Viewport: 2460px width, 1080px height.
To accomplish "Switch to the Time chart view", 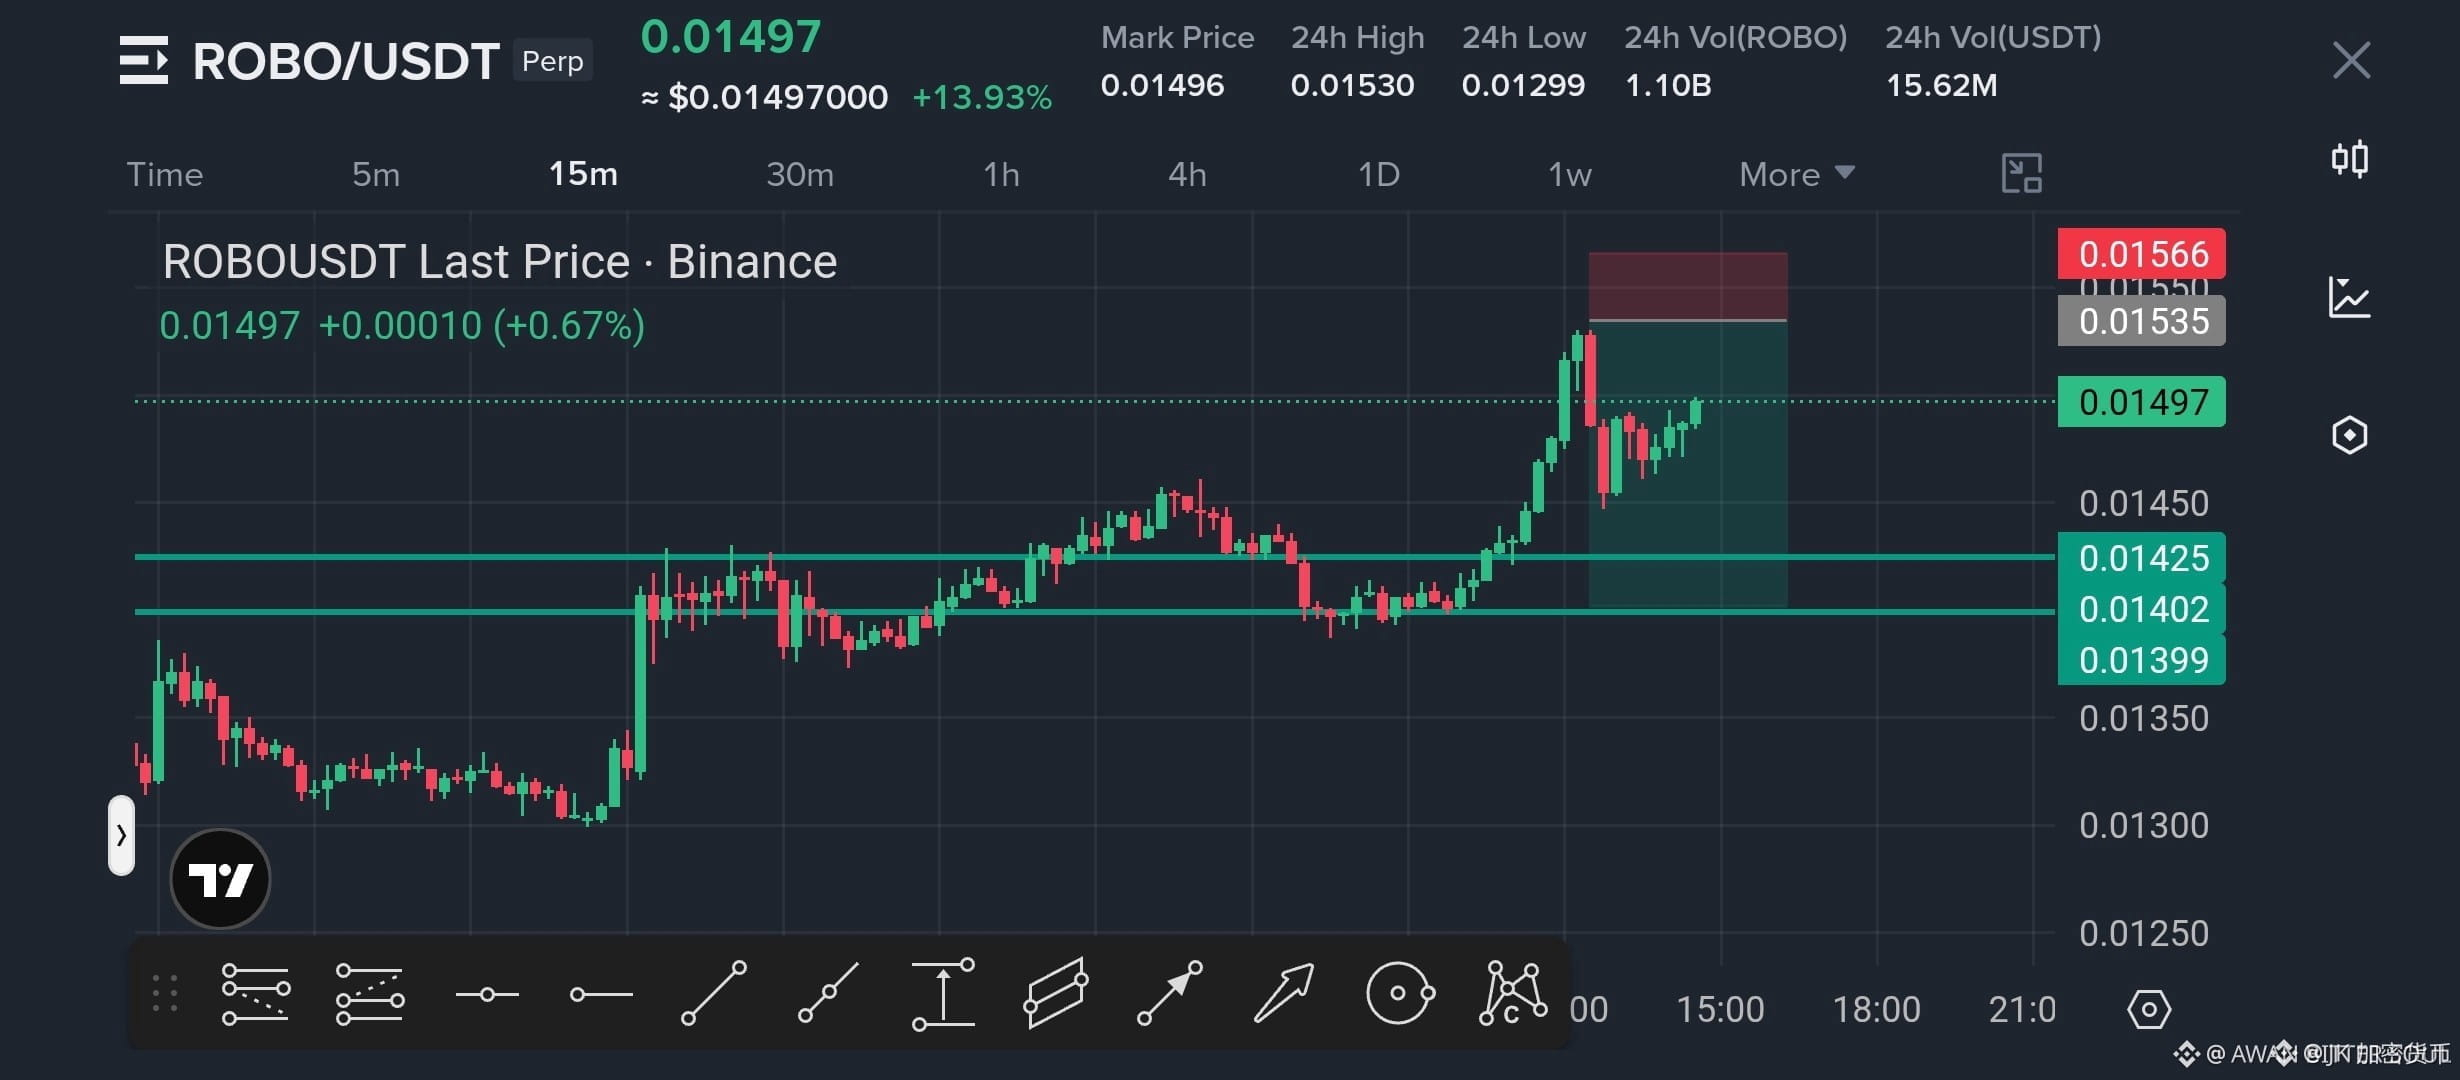I will [x=165, y=174].
